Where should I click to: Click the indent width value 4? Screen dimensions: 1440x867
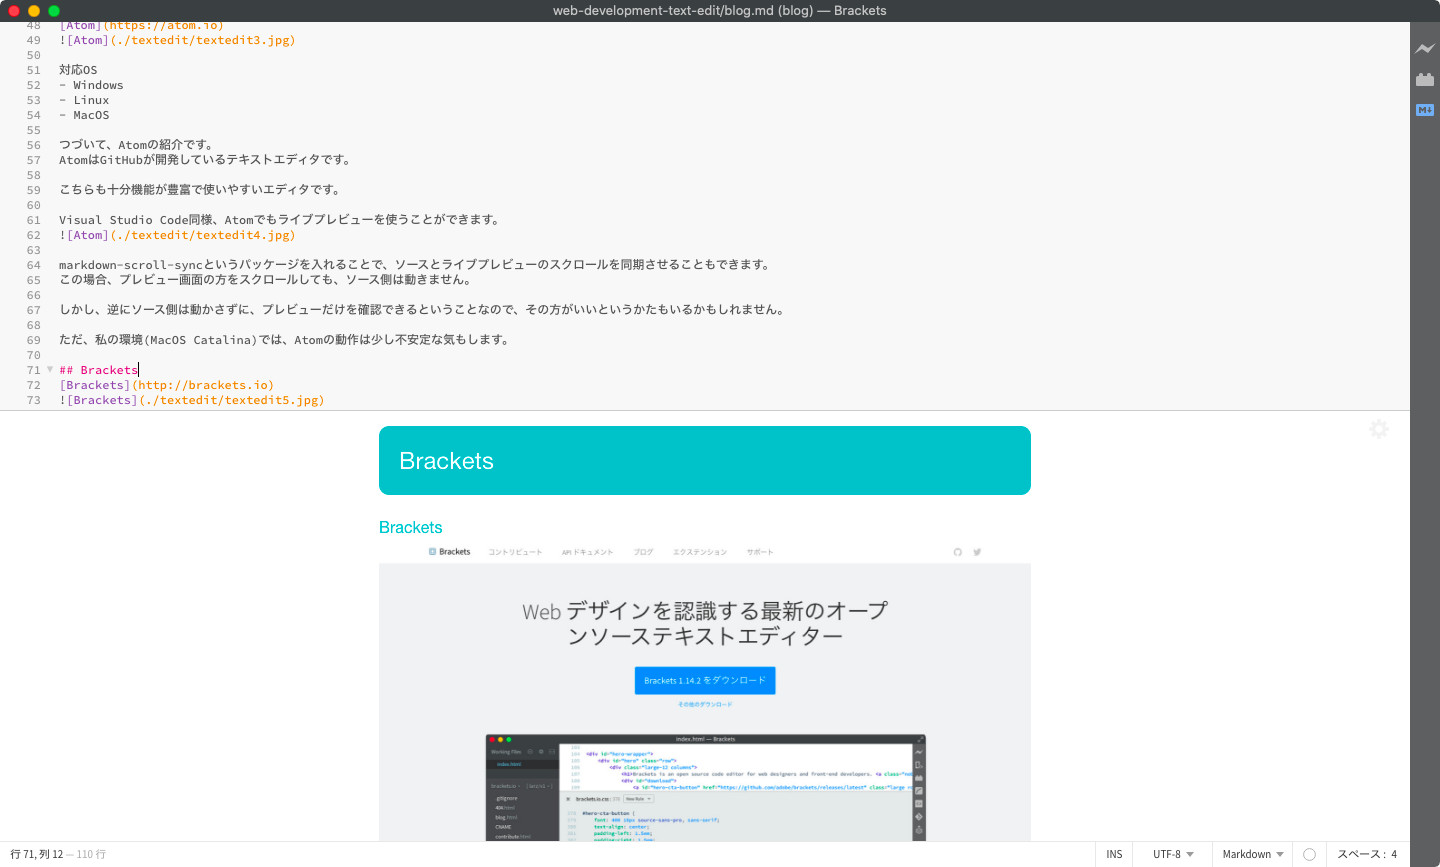click(1394, 854)
